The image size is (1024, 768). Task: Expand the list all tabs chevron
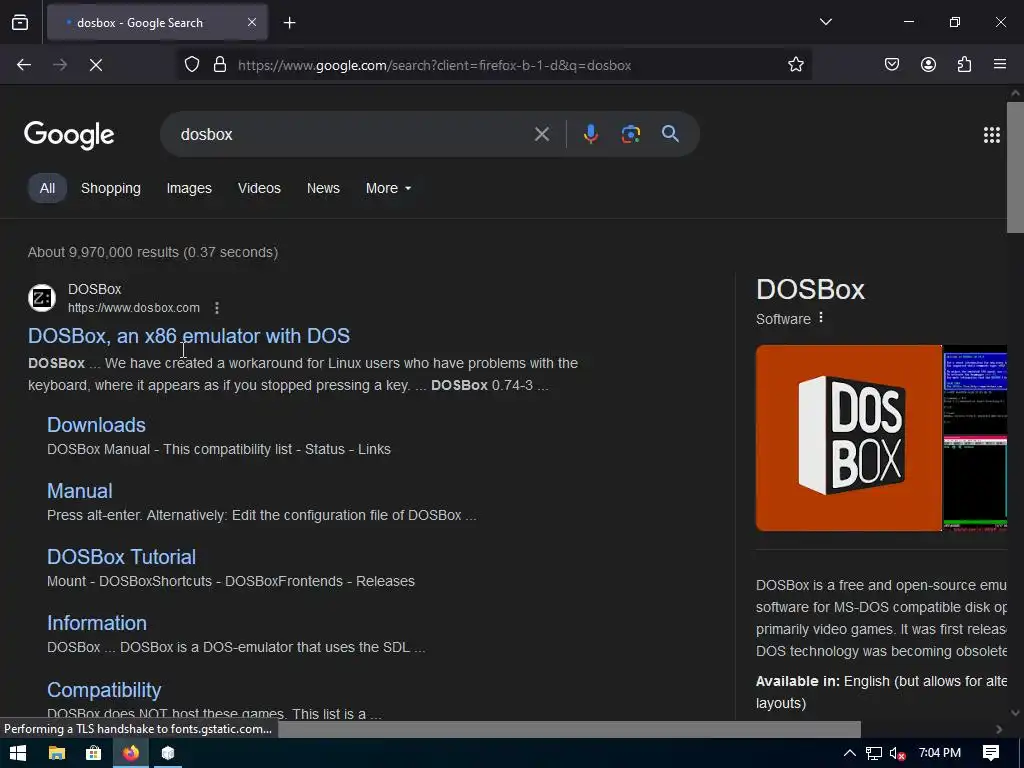(825, 22)
